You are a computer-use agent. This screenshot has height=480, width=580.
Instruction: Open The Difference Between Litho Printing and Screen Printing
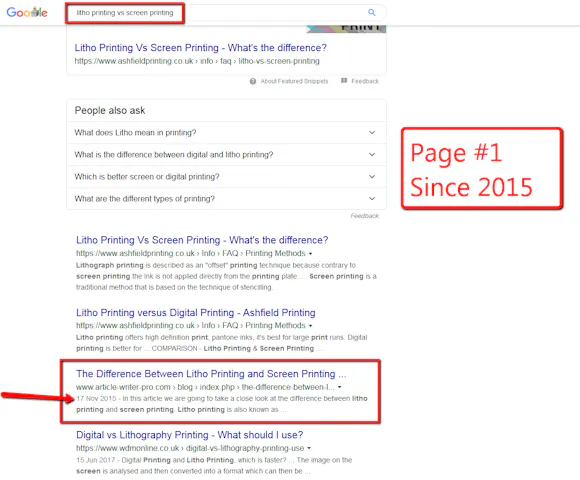(x=211, y=374)
